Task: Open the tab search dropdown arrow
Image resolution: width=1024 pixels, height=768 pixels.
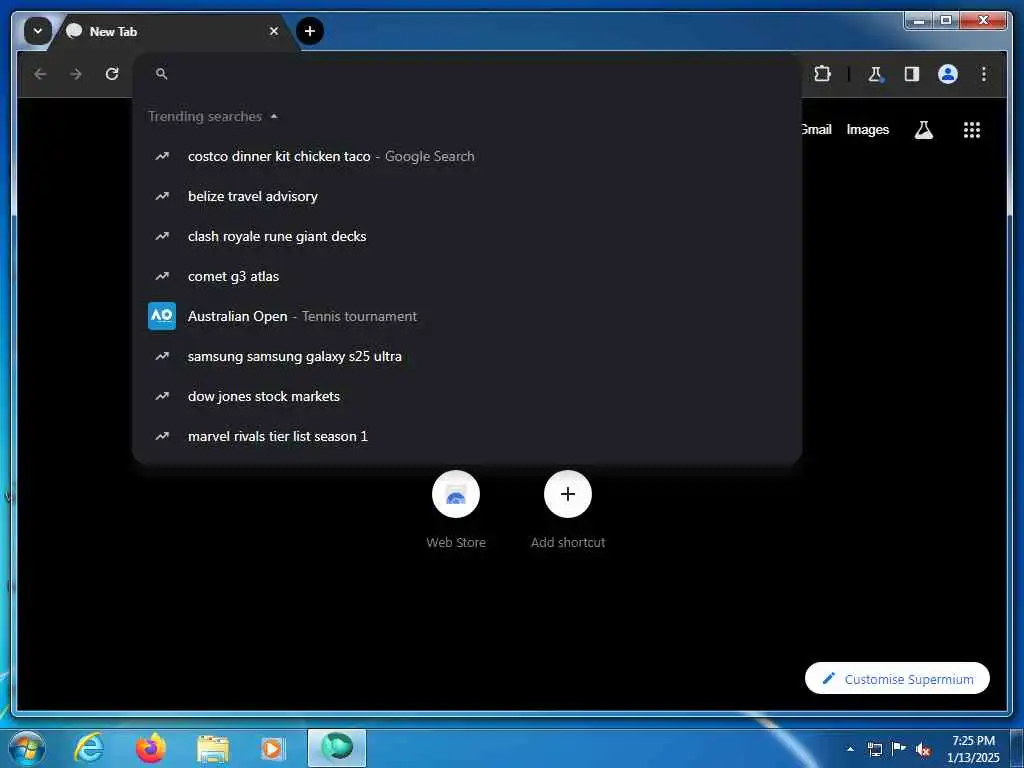Action: (38, 31)
